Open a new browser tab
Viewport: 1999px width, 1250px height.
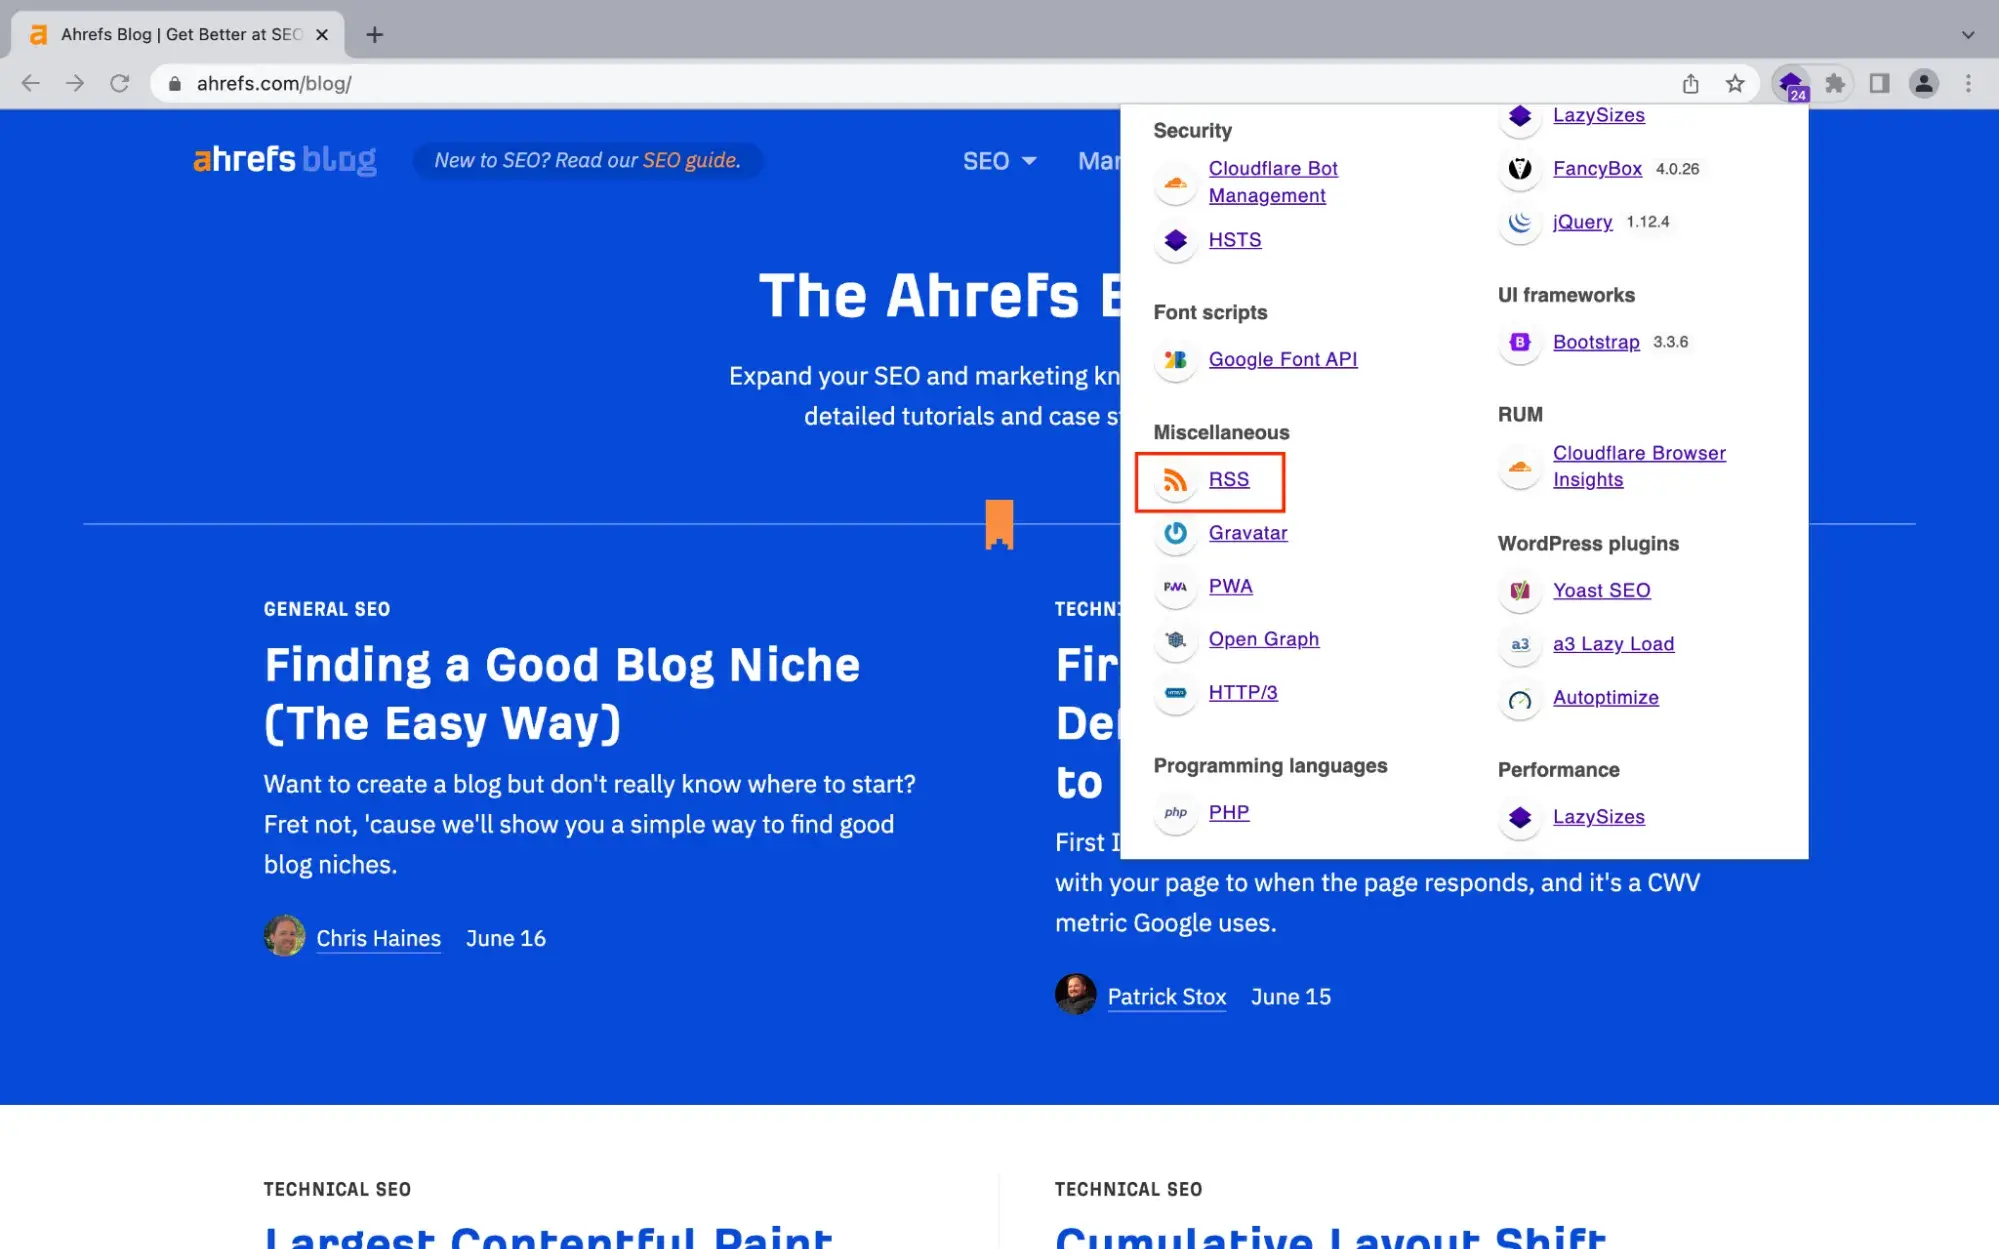(374, 34)
